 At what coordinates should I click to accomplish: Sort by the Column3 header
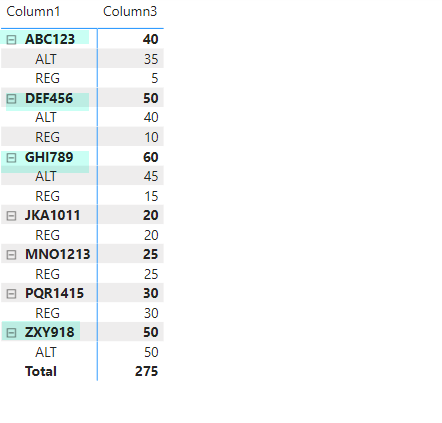pyautogui.click(x=130, y=12)
